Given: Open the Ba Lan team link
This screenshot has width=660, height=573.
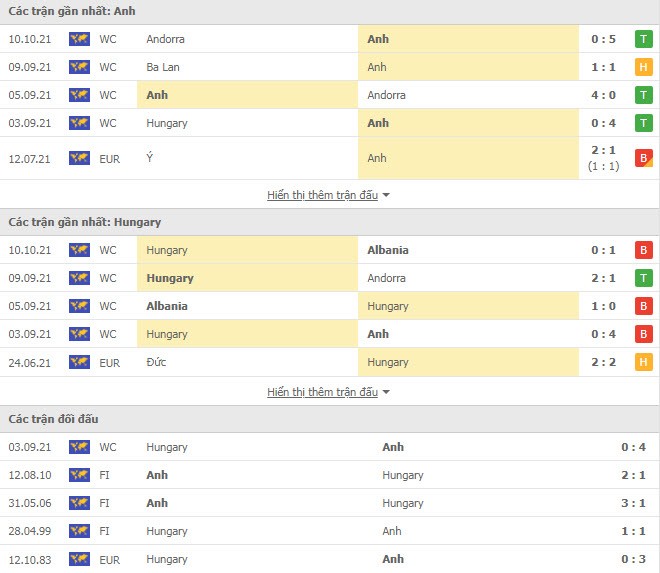Looking at the screenshot, I should point(163,67).
